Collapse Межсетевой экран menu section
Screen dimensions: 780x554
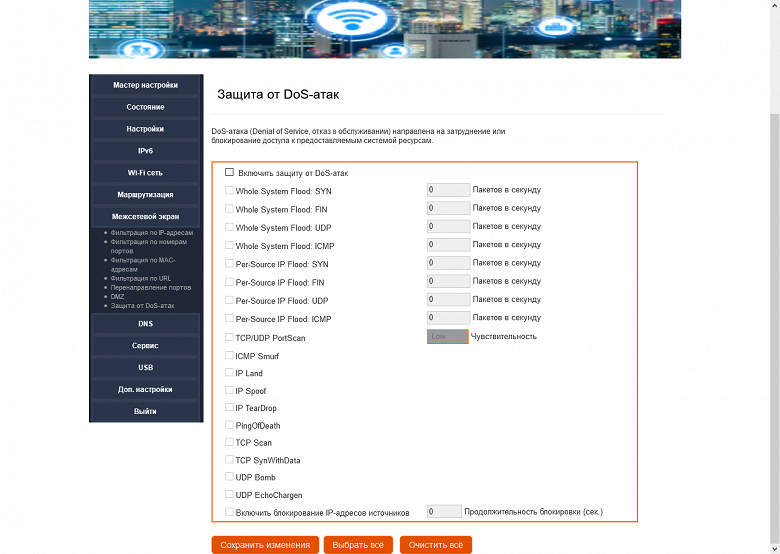point(145,216)
